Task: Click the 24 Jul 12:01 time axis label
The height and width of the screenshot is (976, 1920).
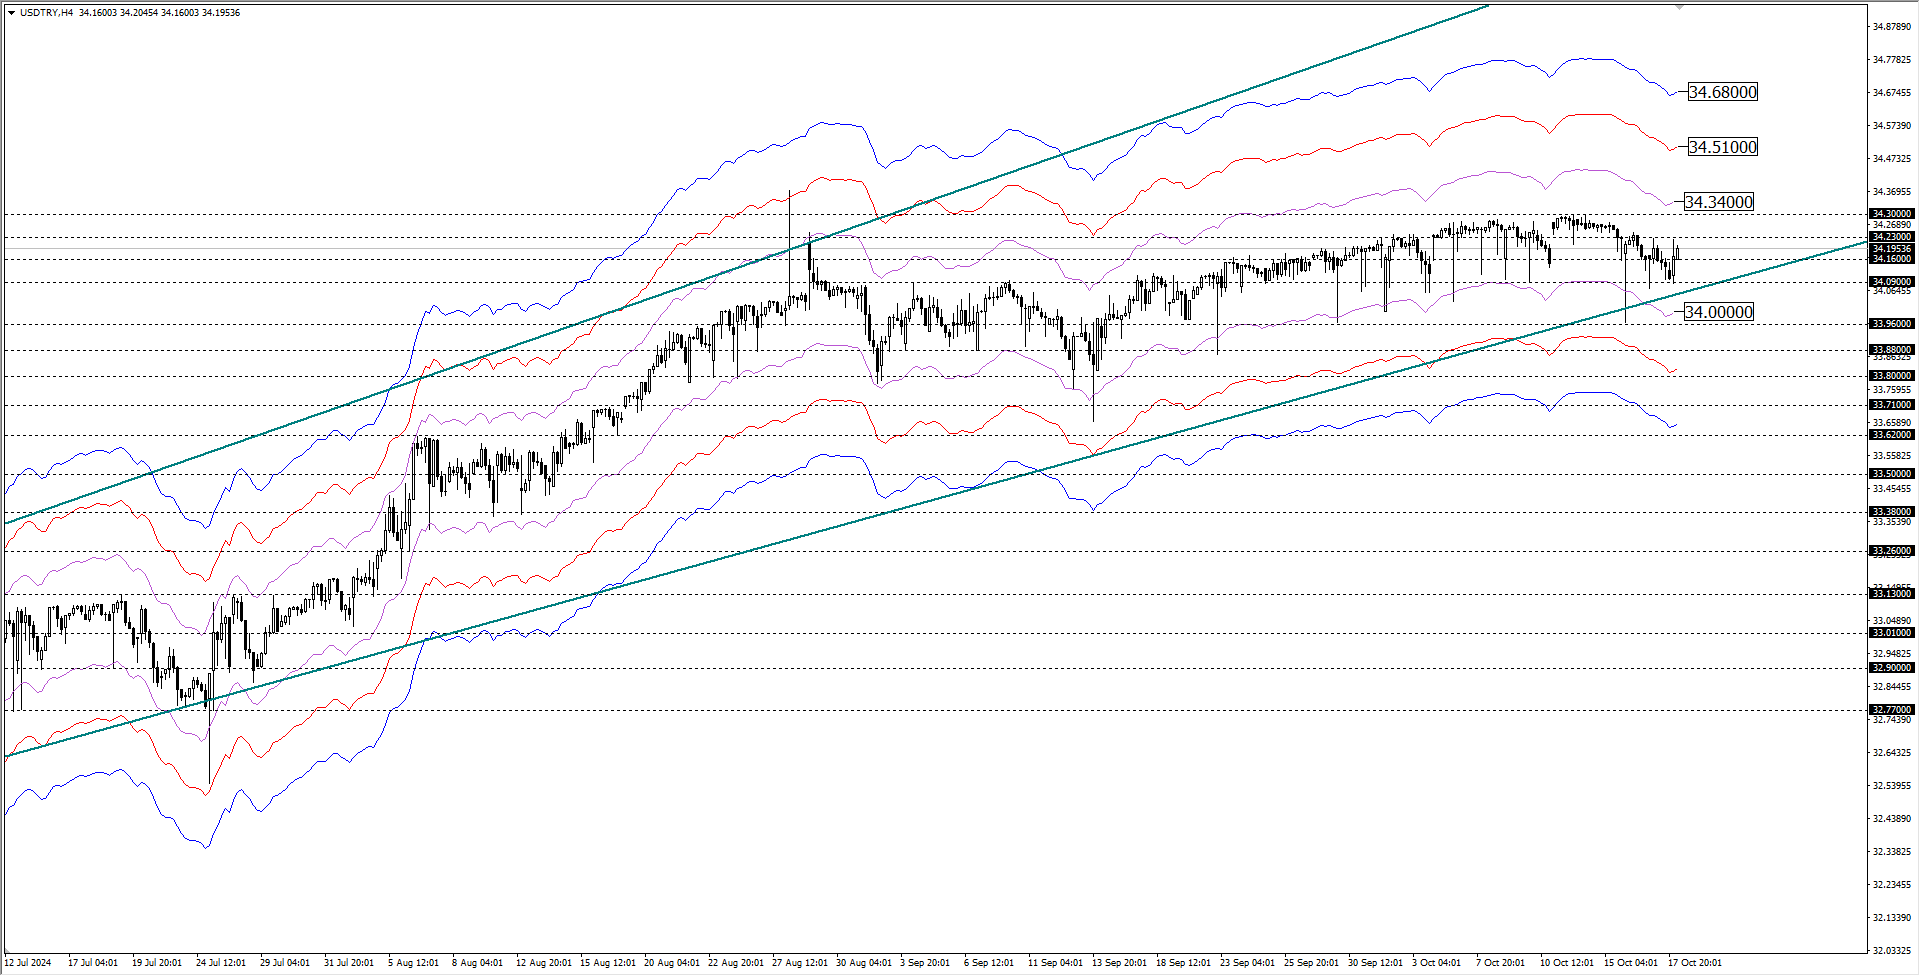Action: (x=221, y=963)
